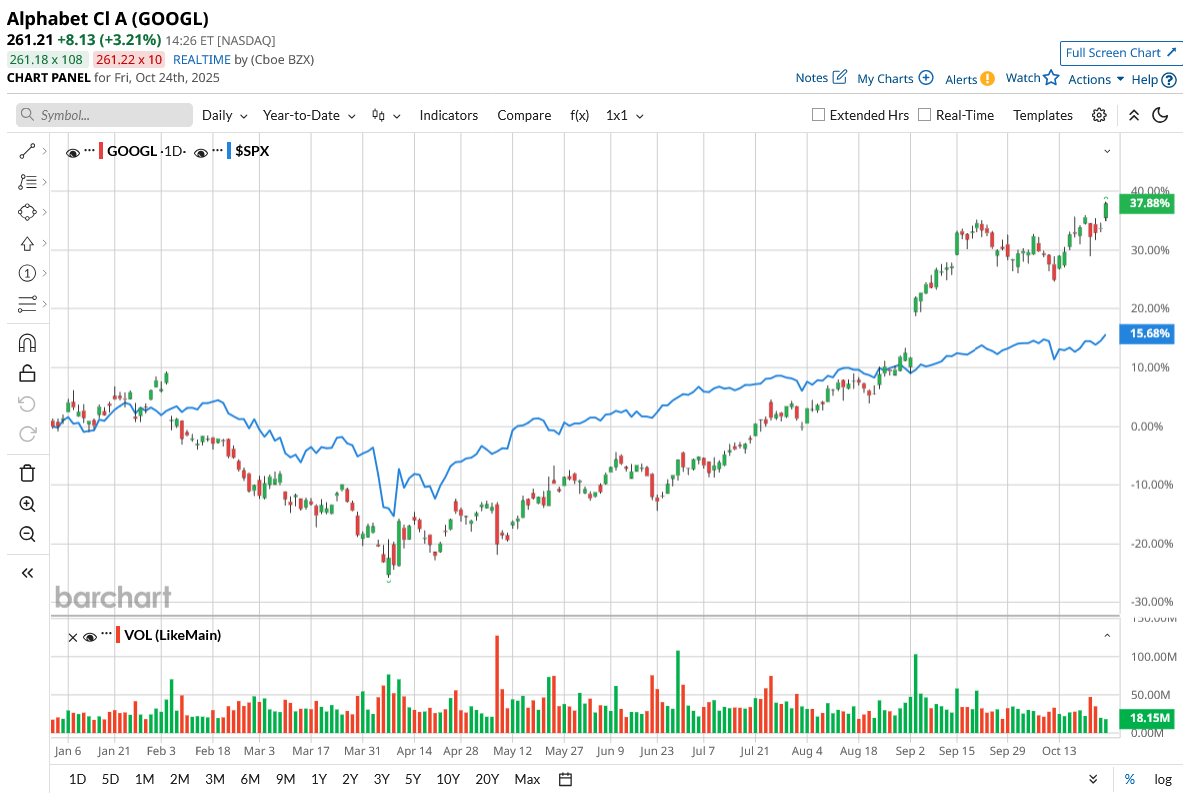Toggle log scale mode
Image resolution: width=1183 pixels, height=793 pixels.
click(x=1163, y=779)
